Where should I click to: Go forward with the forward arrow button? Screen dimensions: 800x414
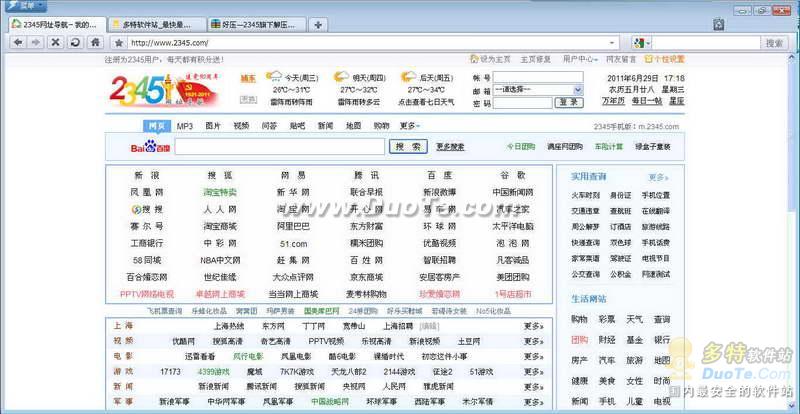35,43
